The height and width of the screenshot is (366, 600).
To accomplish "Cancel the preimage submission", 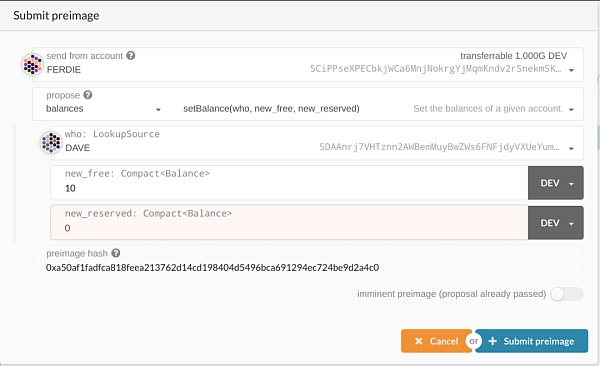I will (436, 341).
